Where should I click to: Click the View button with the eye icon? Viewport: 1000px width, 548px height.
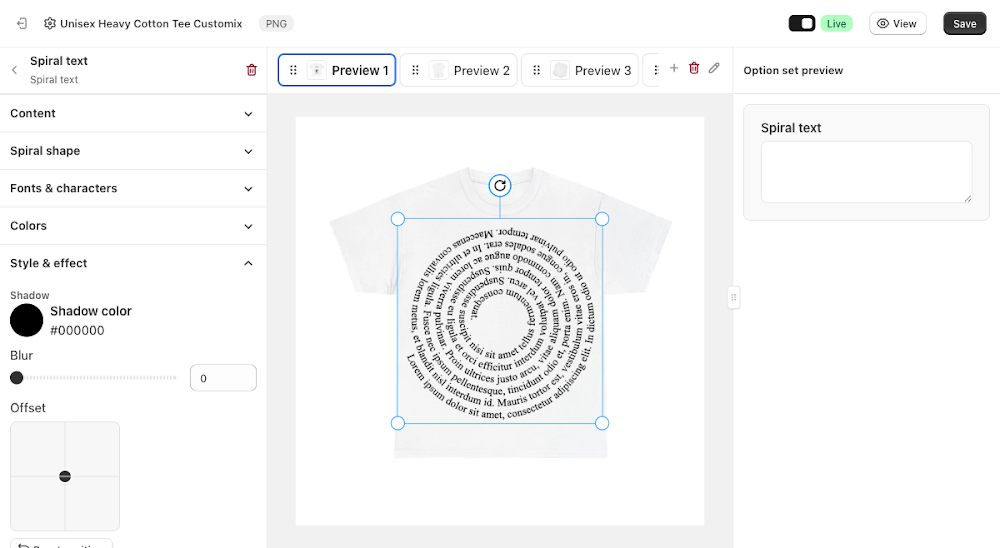897,24
